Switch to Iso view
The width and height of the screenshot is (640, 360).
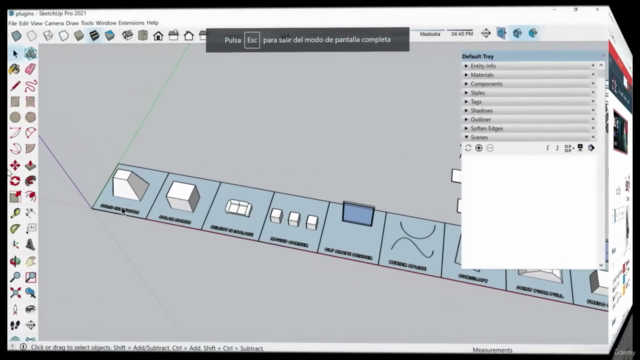pos(127,36)
